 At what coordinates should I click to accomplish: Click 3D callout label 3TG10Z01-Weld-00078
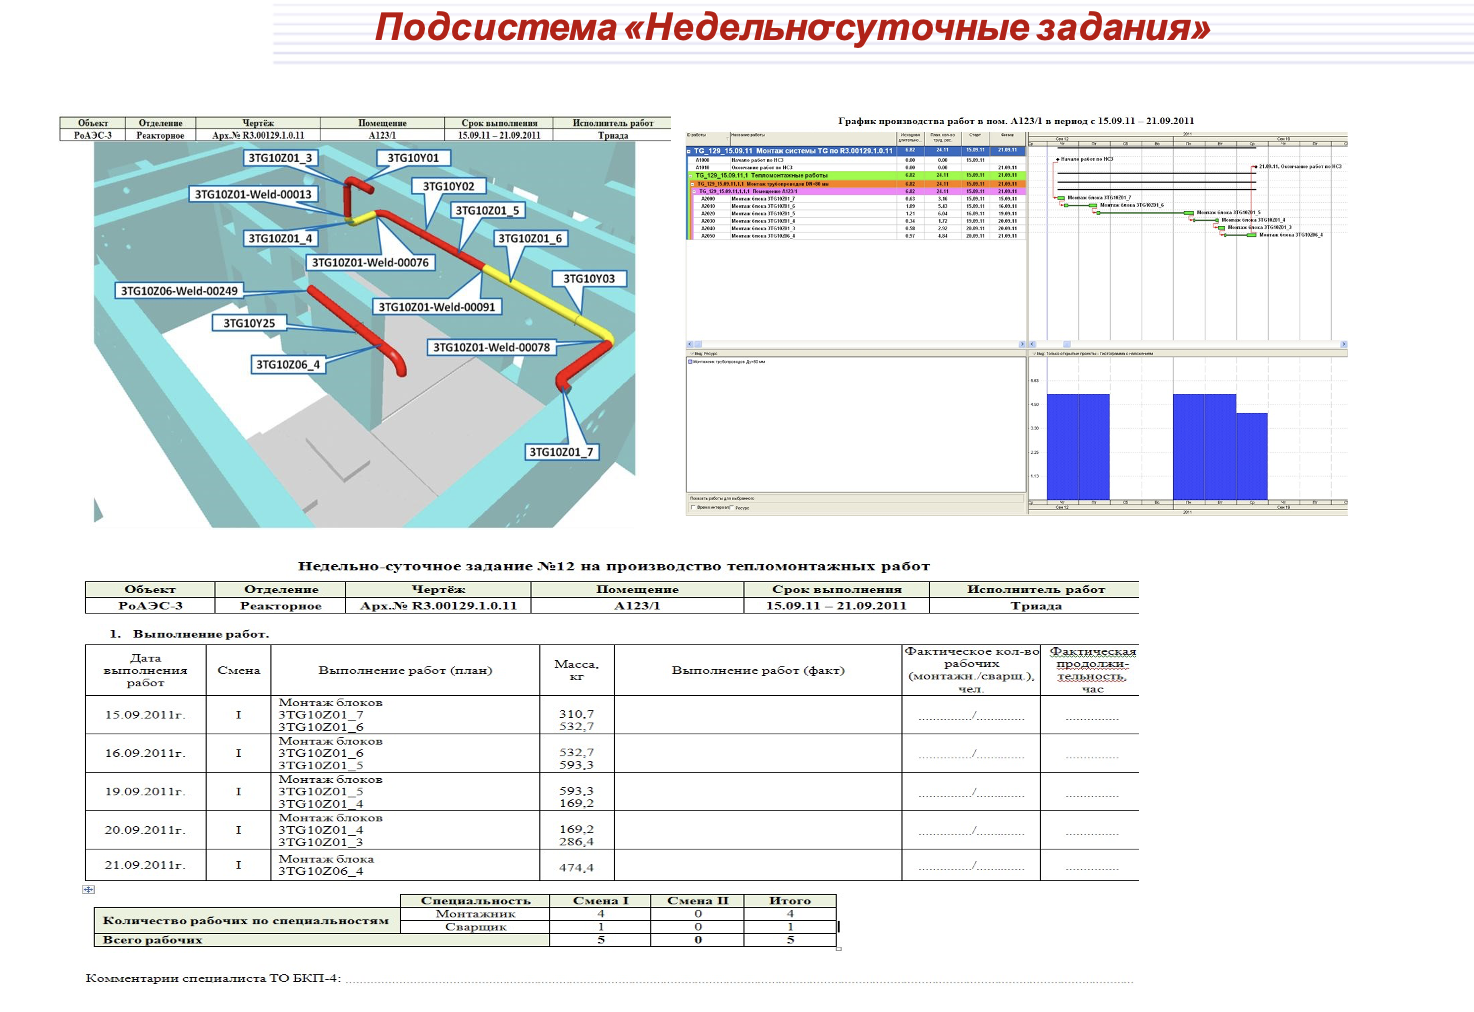491,347
